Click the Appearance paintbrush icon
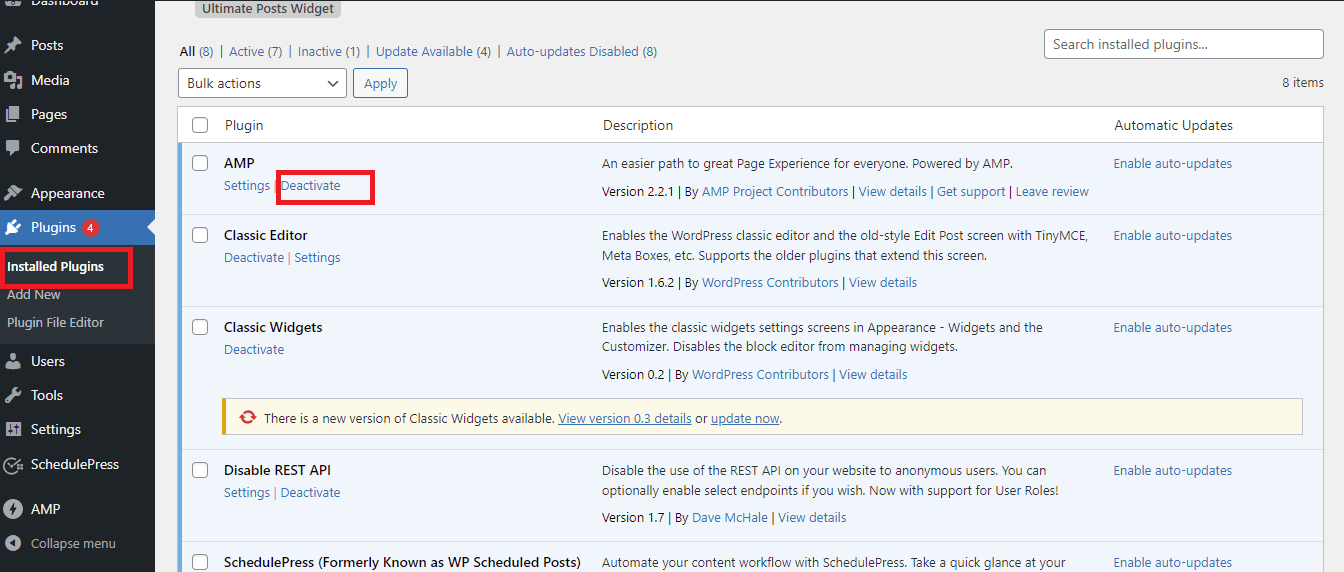This screenshot has height=572, width=1344. [x=13, y=193]
